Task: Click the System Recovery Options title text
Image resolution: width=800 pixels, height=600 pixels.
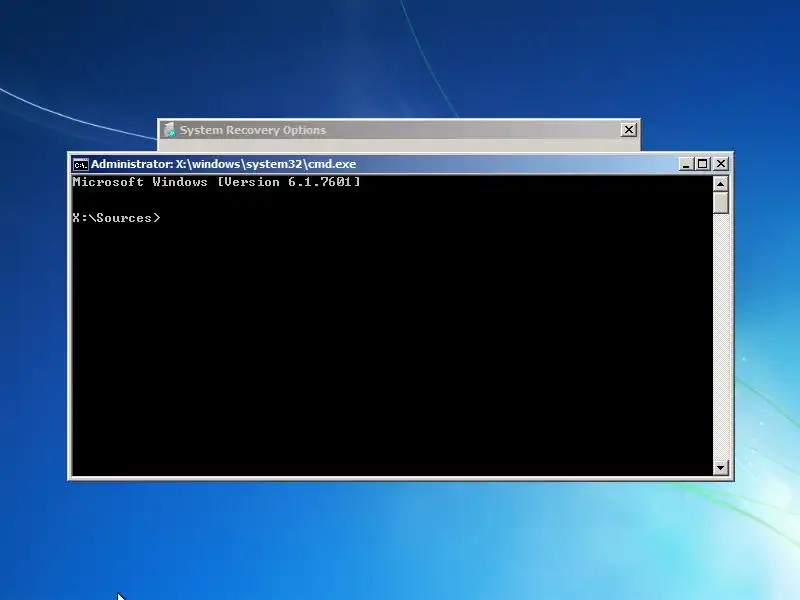Action: click(x=253, y=130)
